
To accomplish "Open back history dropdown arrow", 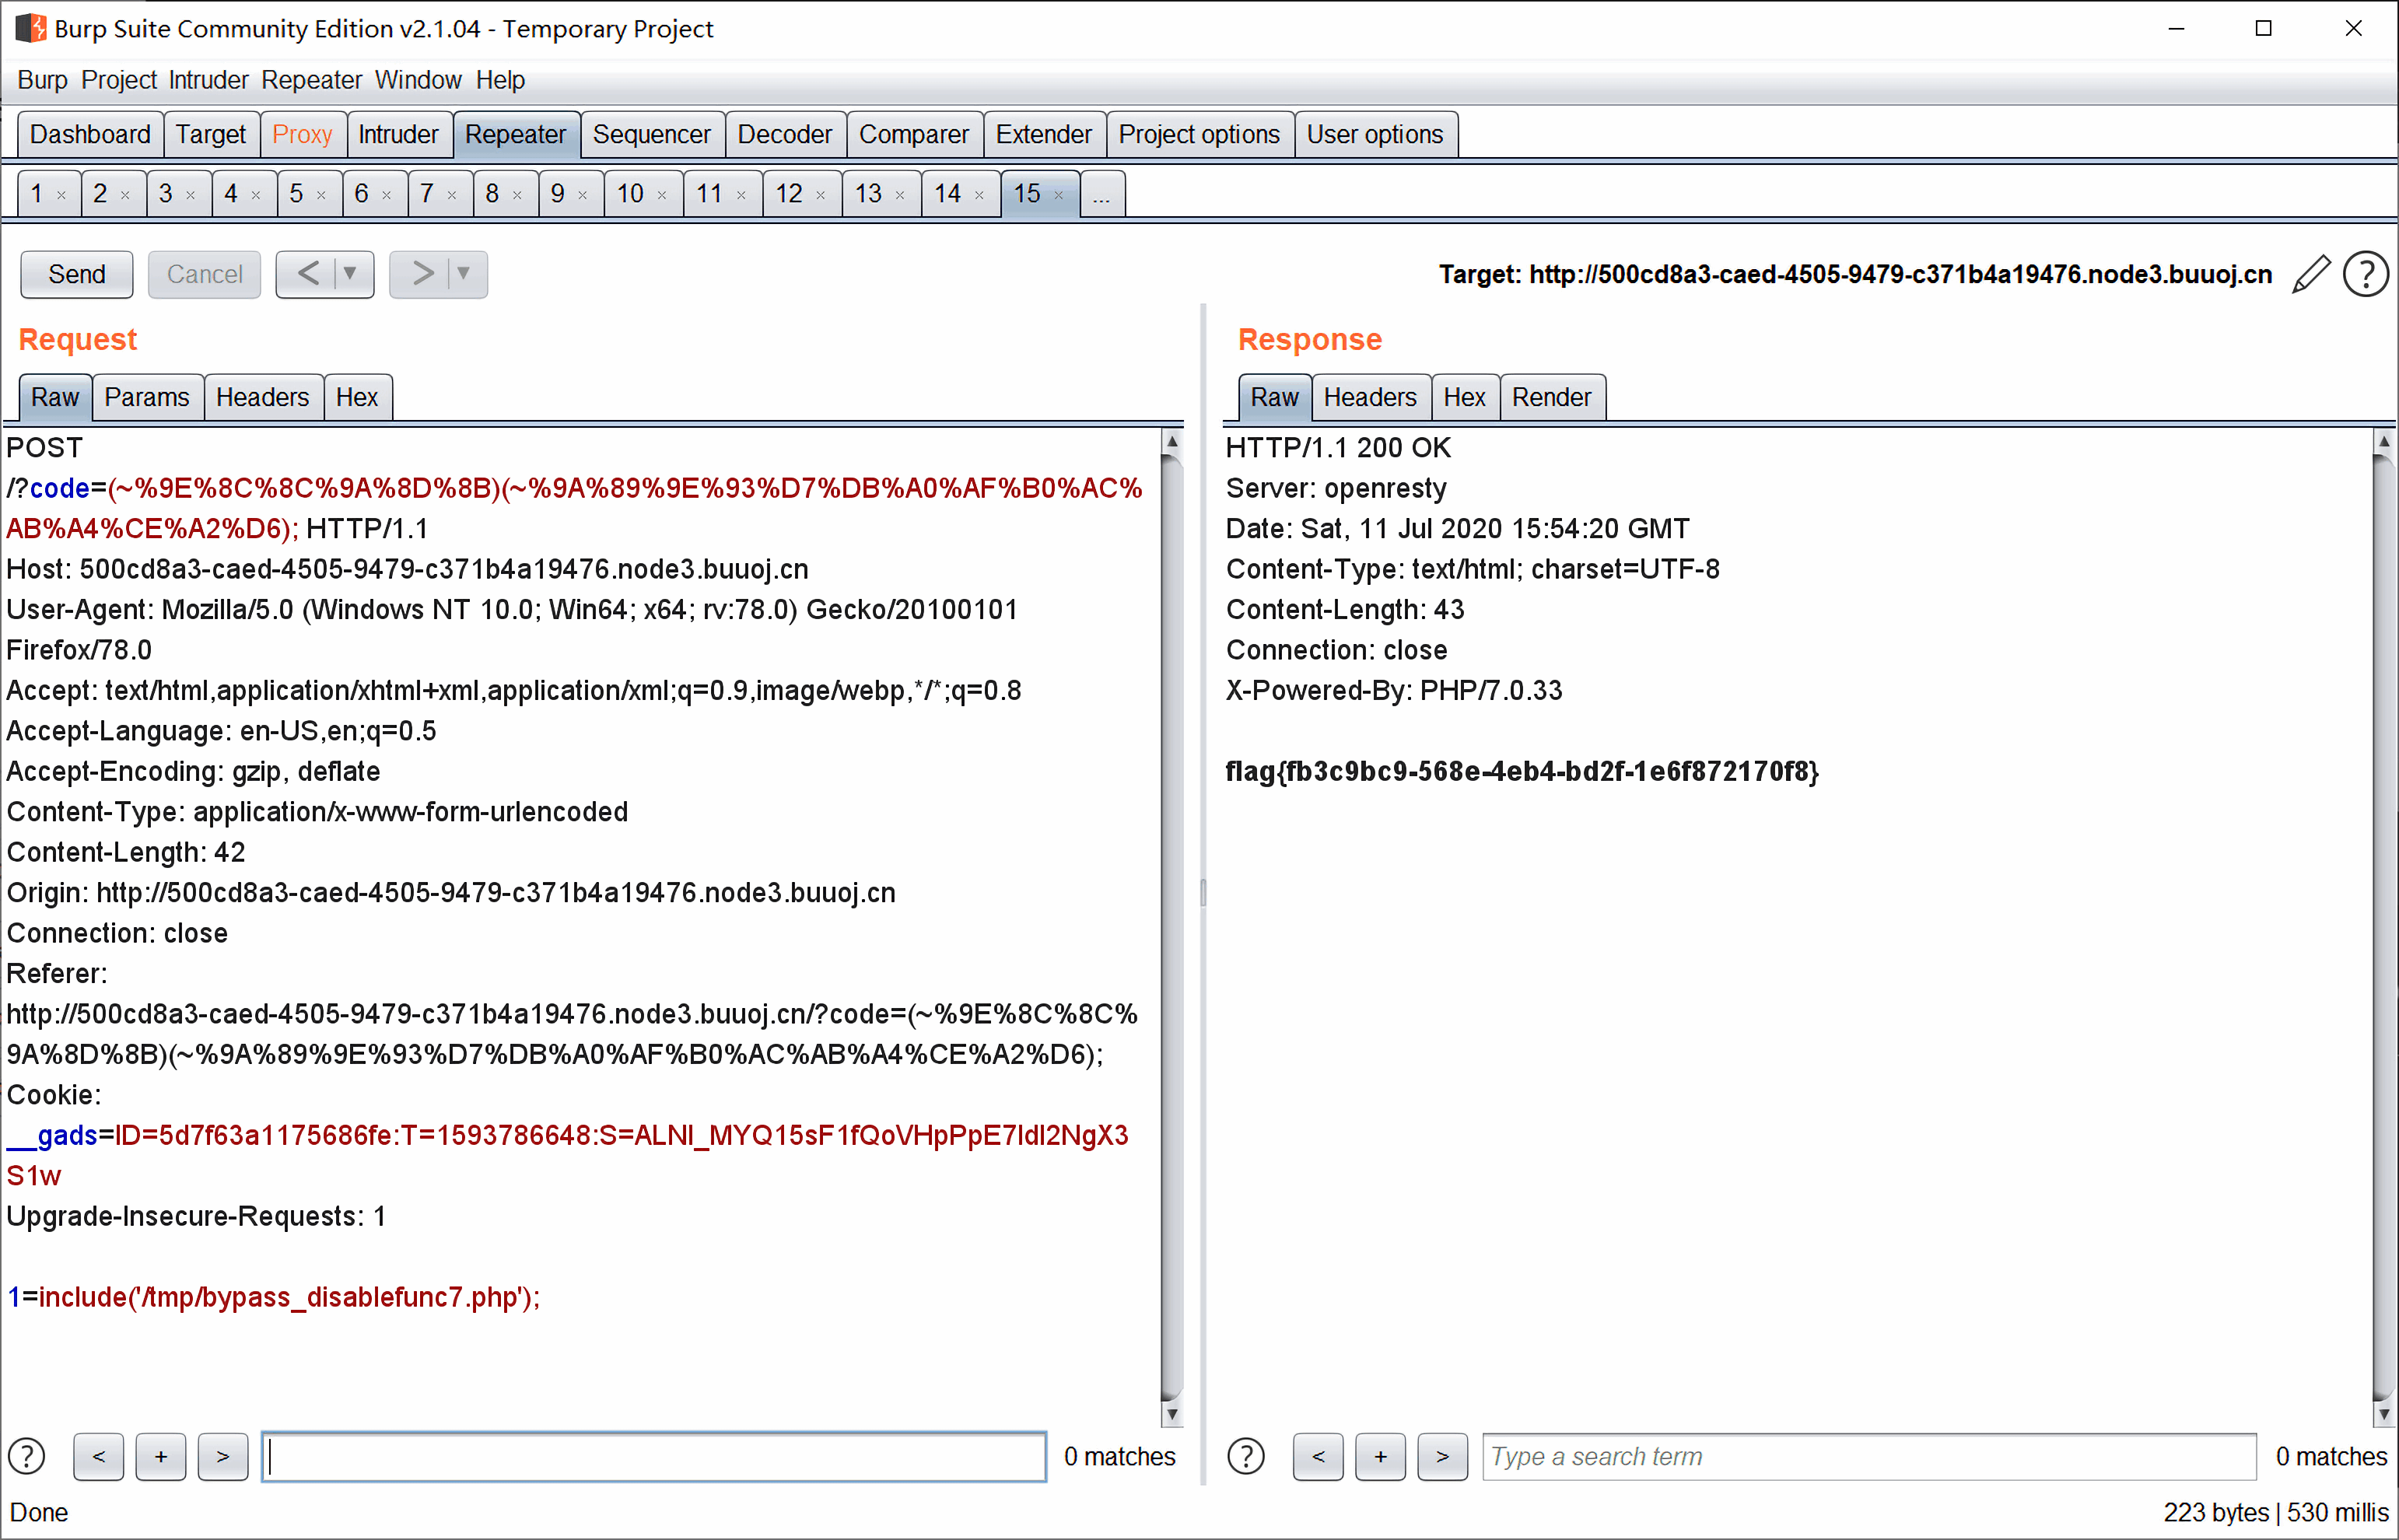I will 351,273.
